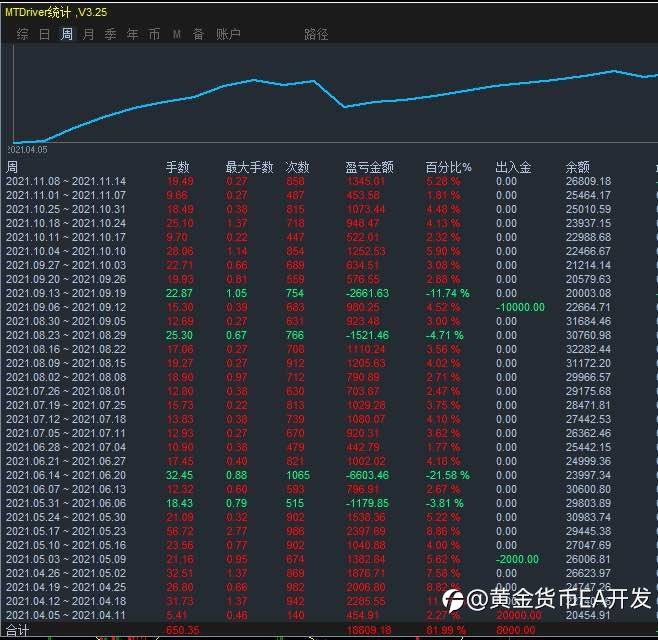Select row 2021.09.13 ~ 2021.09.19

(x=329, y=293)
